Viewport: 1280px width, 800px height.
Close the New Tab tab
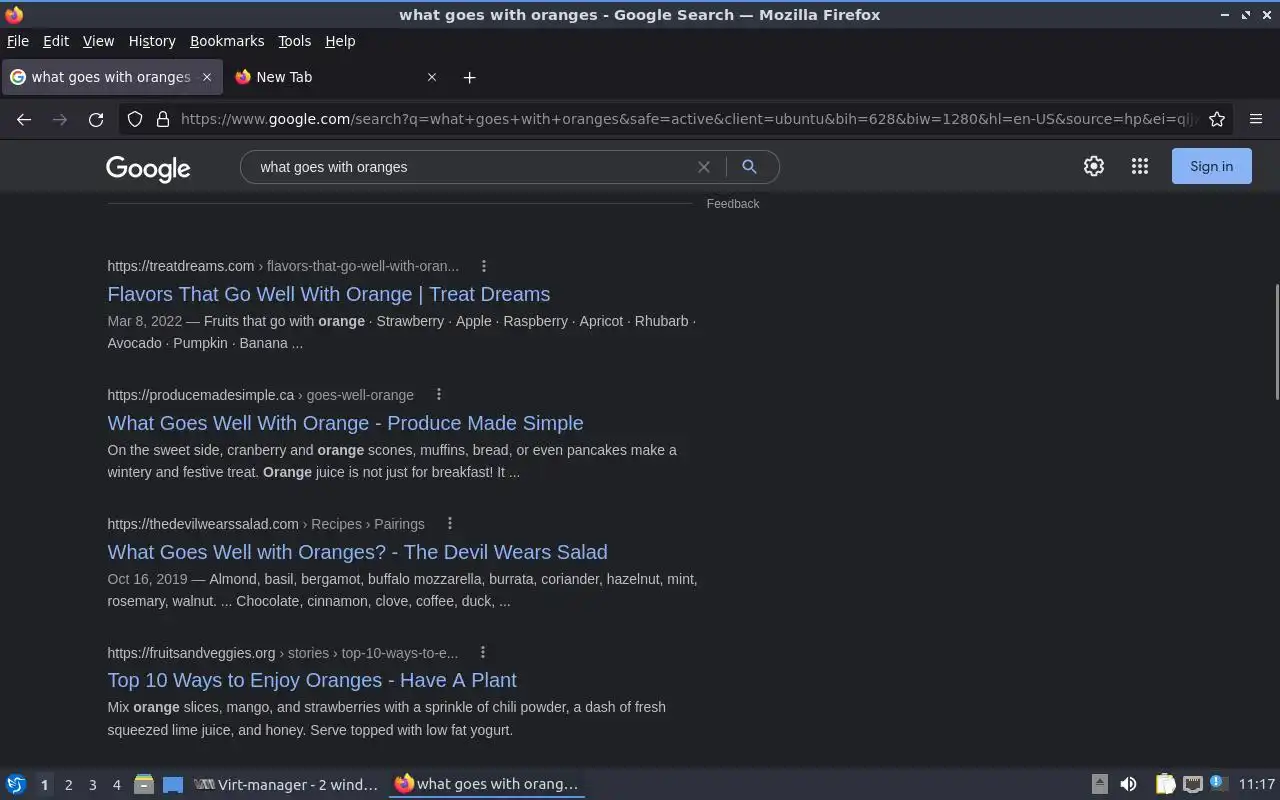click(432, 77)
